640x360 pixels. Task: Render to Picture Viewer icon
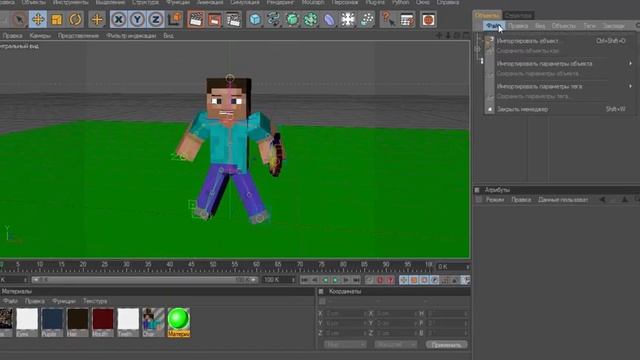coord(215,19)
